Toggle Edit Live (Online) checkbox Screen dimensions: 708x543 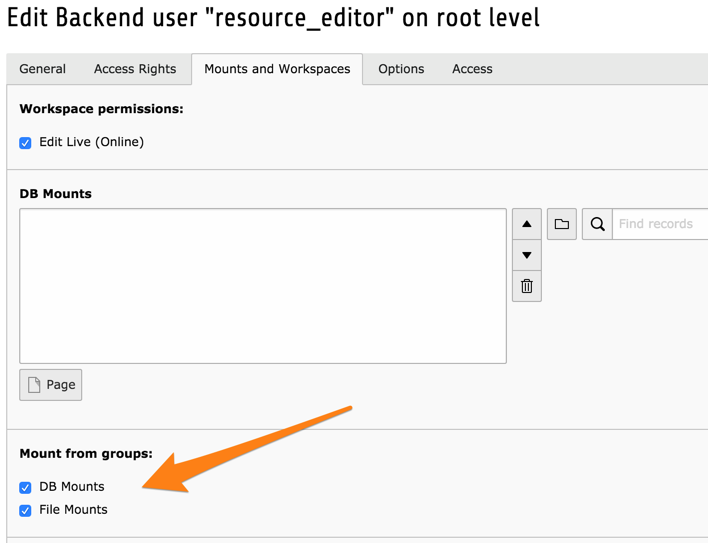pyautogui.click(x=25, y=143)
